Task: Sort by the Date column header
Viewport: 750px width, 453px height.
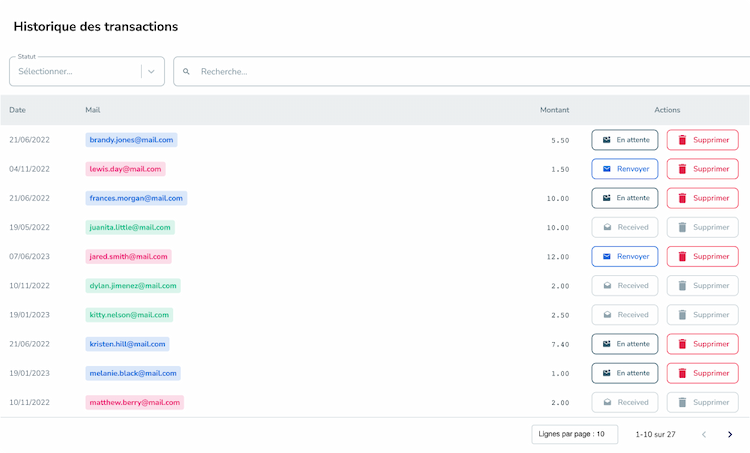Action: point(18,110)
